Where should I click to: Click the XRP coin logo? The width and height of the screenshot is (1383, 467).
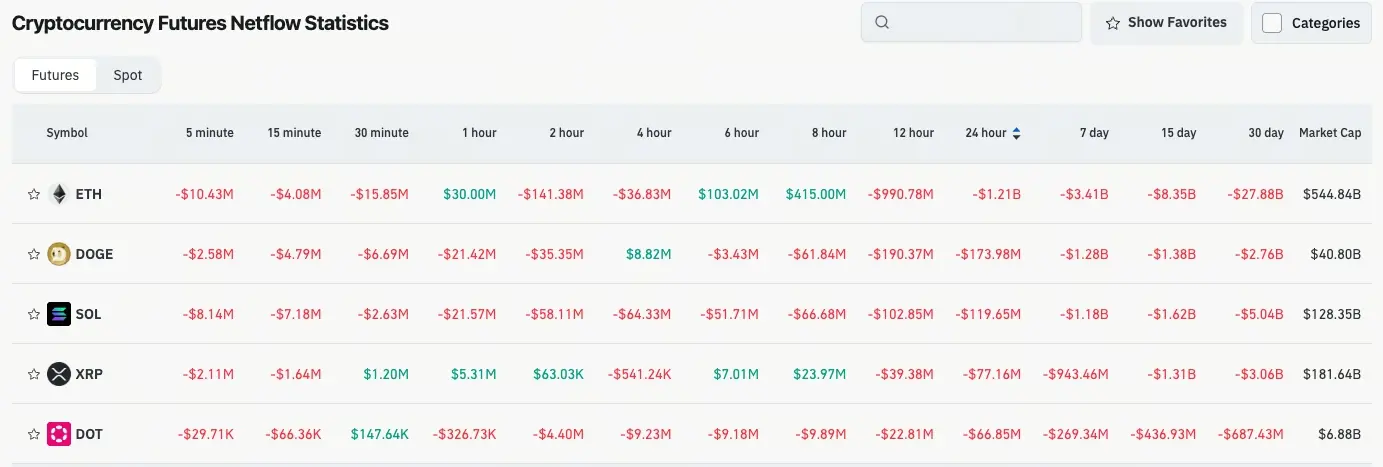[59, 374]
